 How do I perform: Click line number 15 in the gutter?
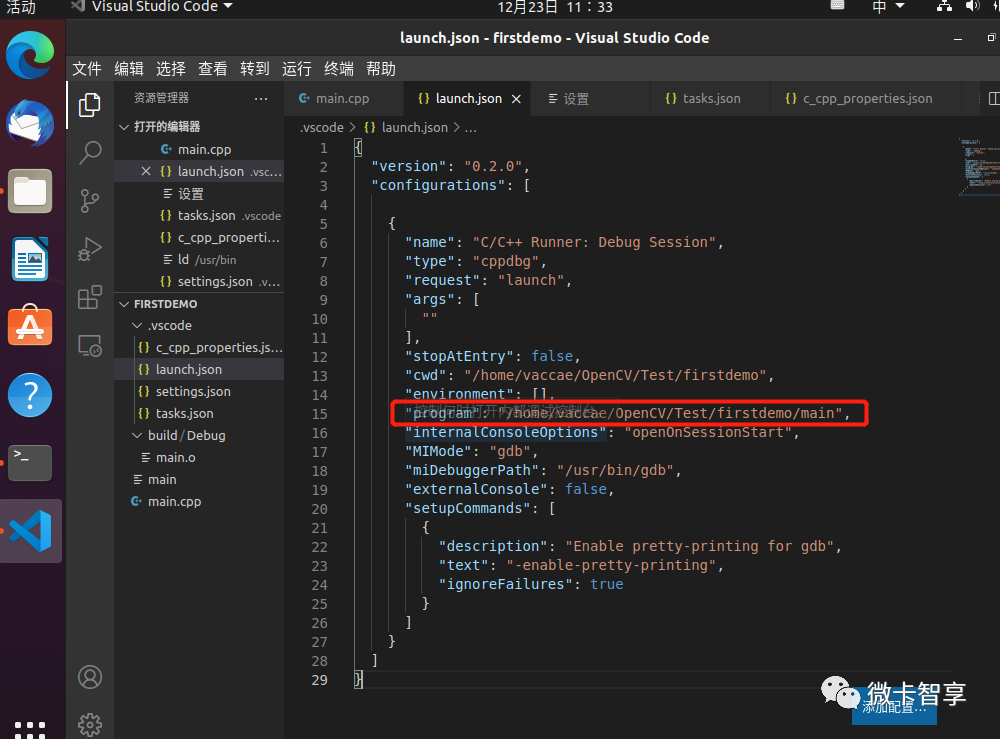point(320,414)
